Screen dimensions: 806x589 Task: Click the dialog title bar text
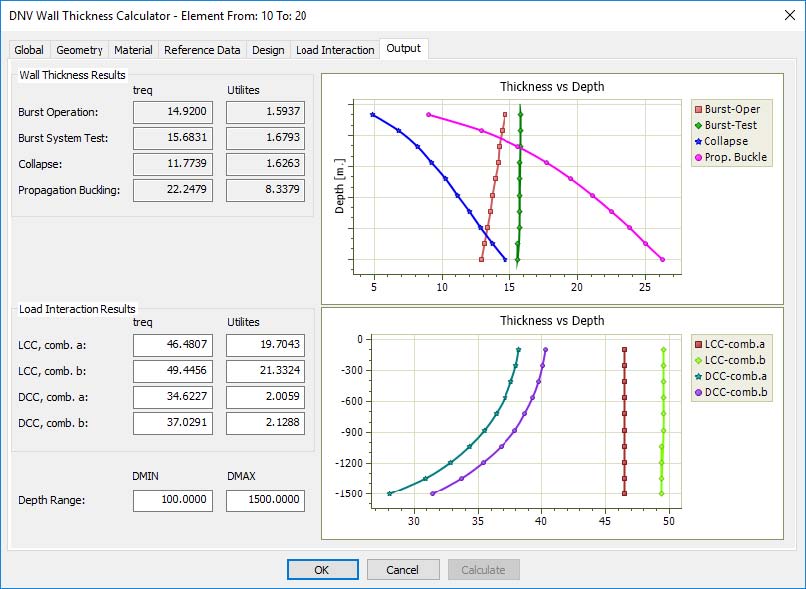157,16
